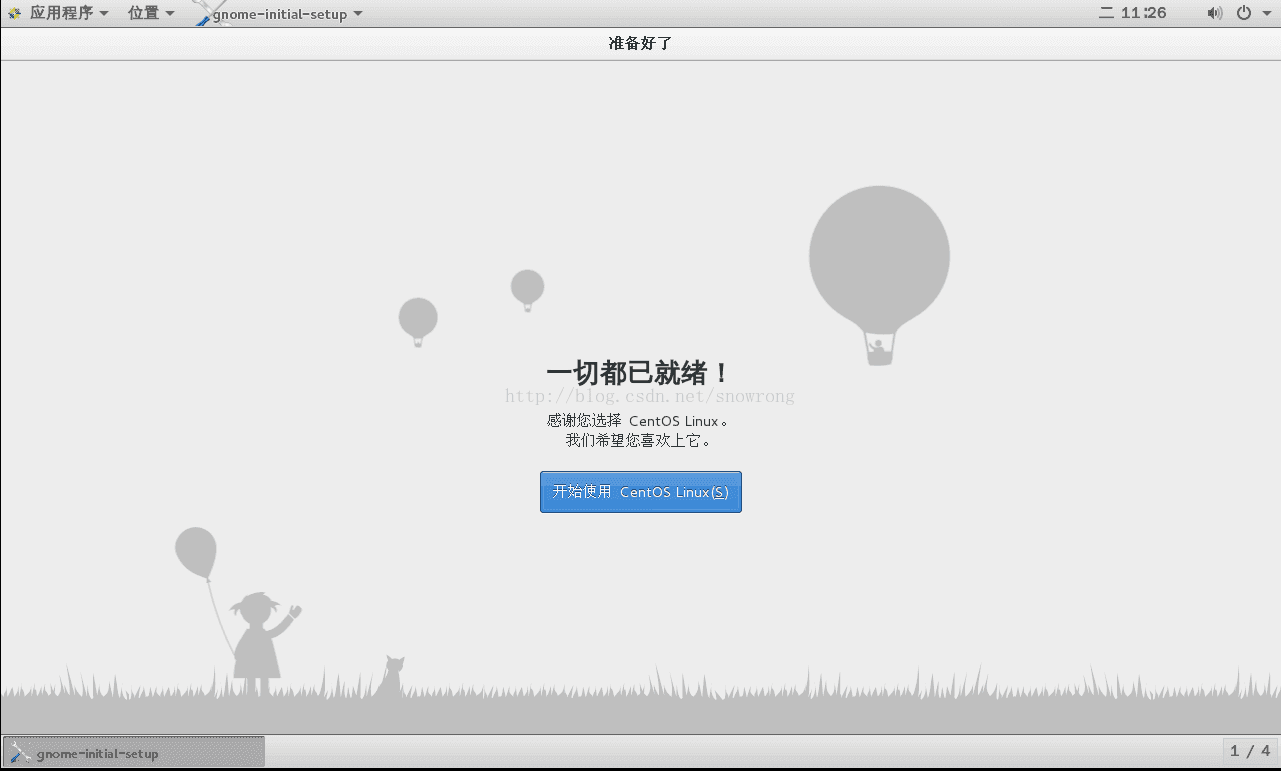Click the 1 / 4 workspace switcher
Screen dimensions: 1281x771
click(x=1250, y=751)
